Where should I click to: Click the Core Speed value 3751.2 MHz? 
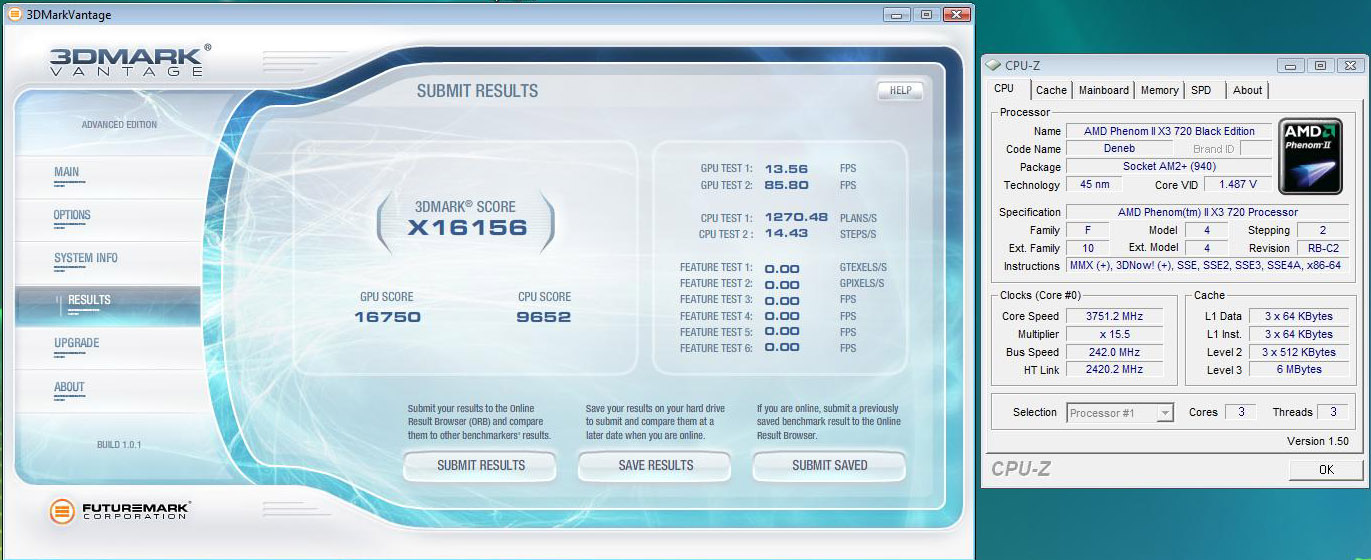point(1114,316)
